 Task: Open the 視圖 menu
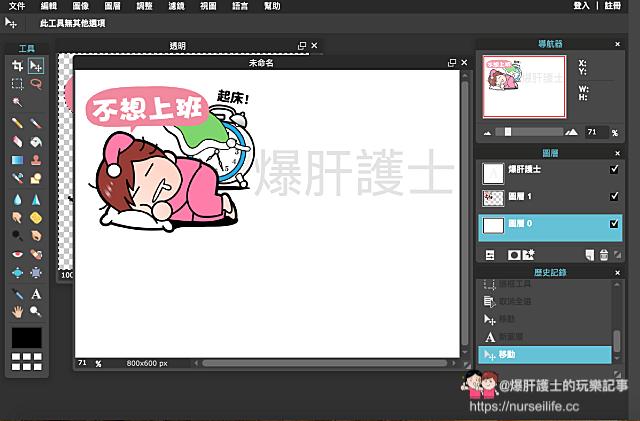coord(208,6)
